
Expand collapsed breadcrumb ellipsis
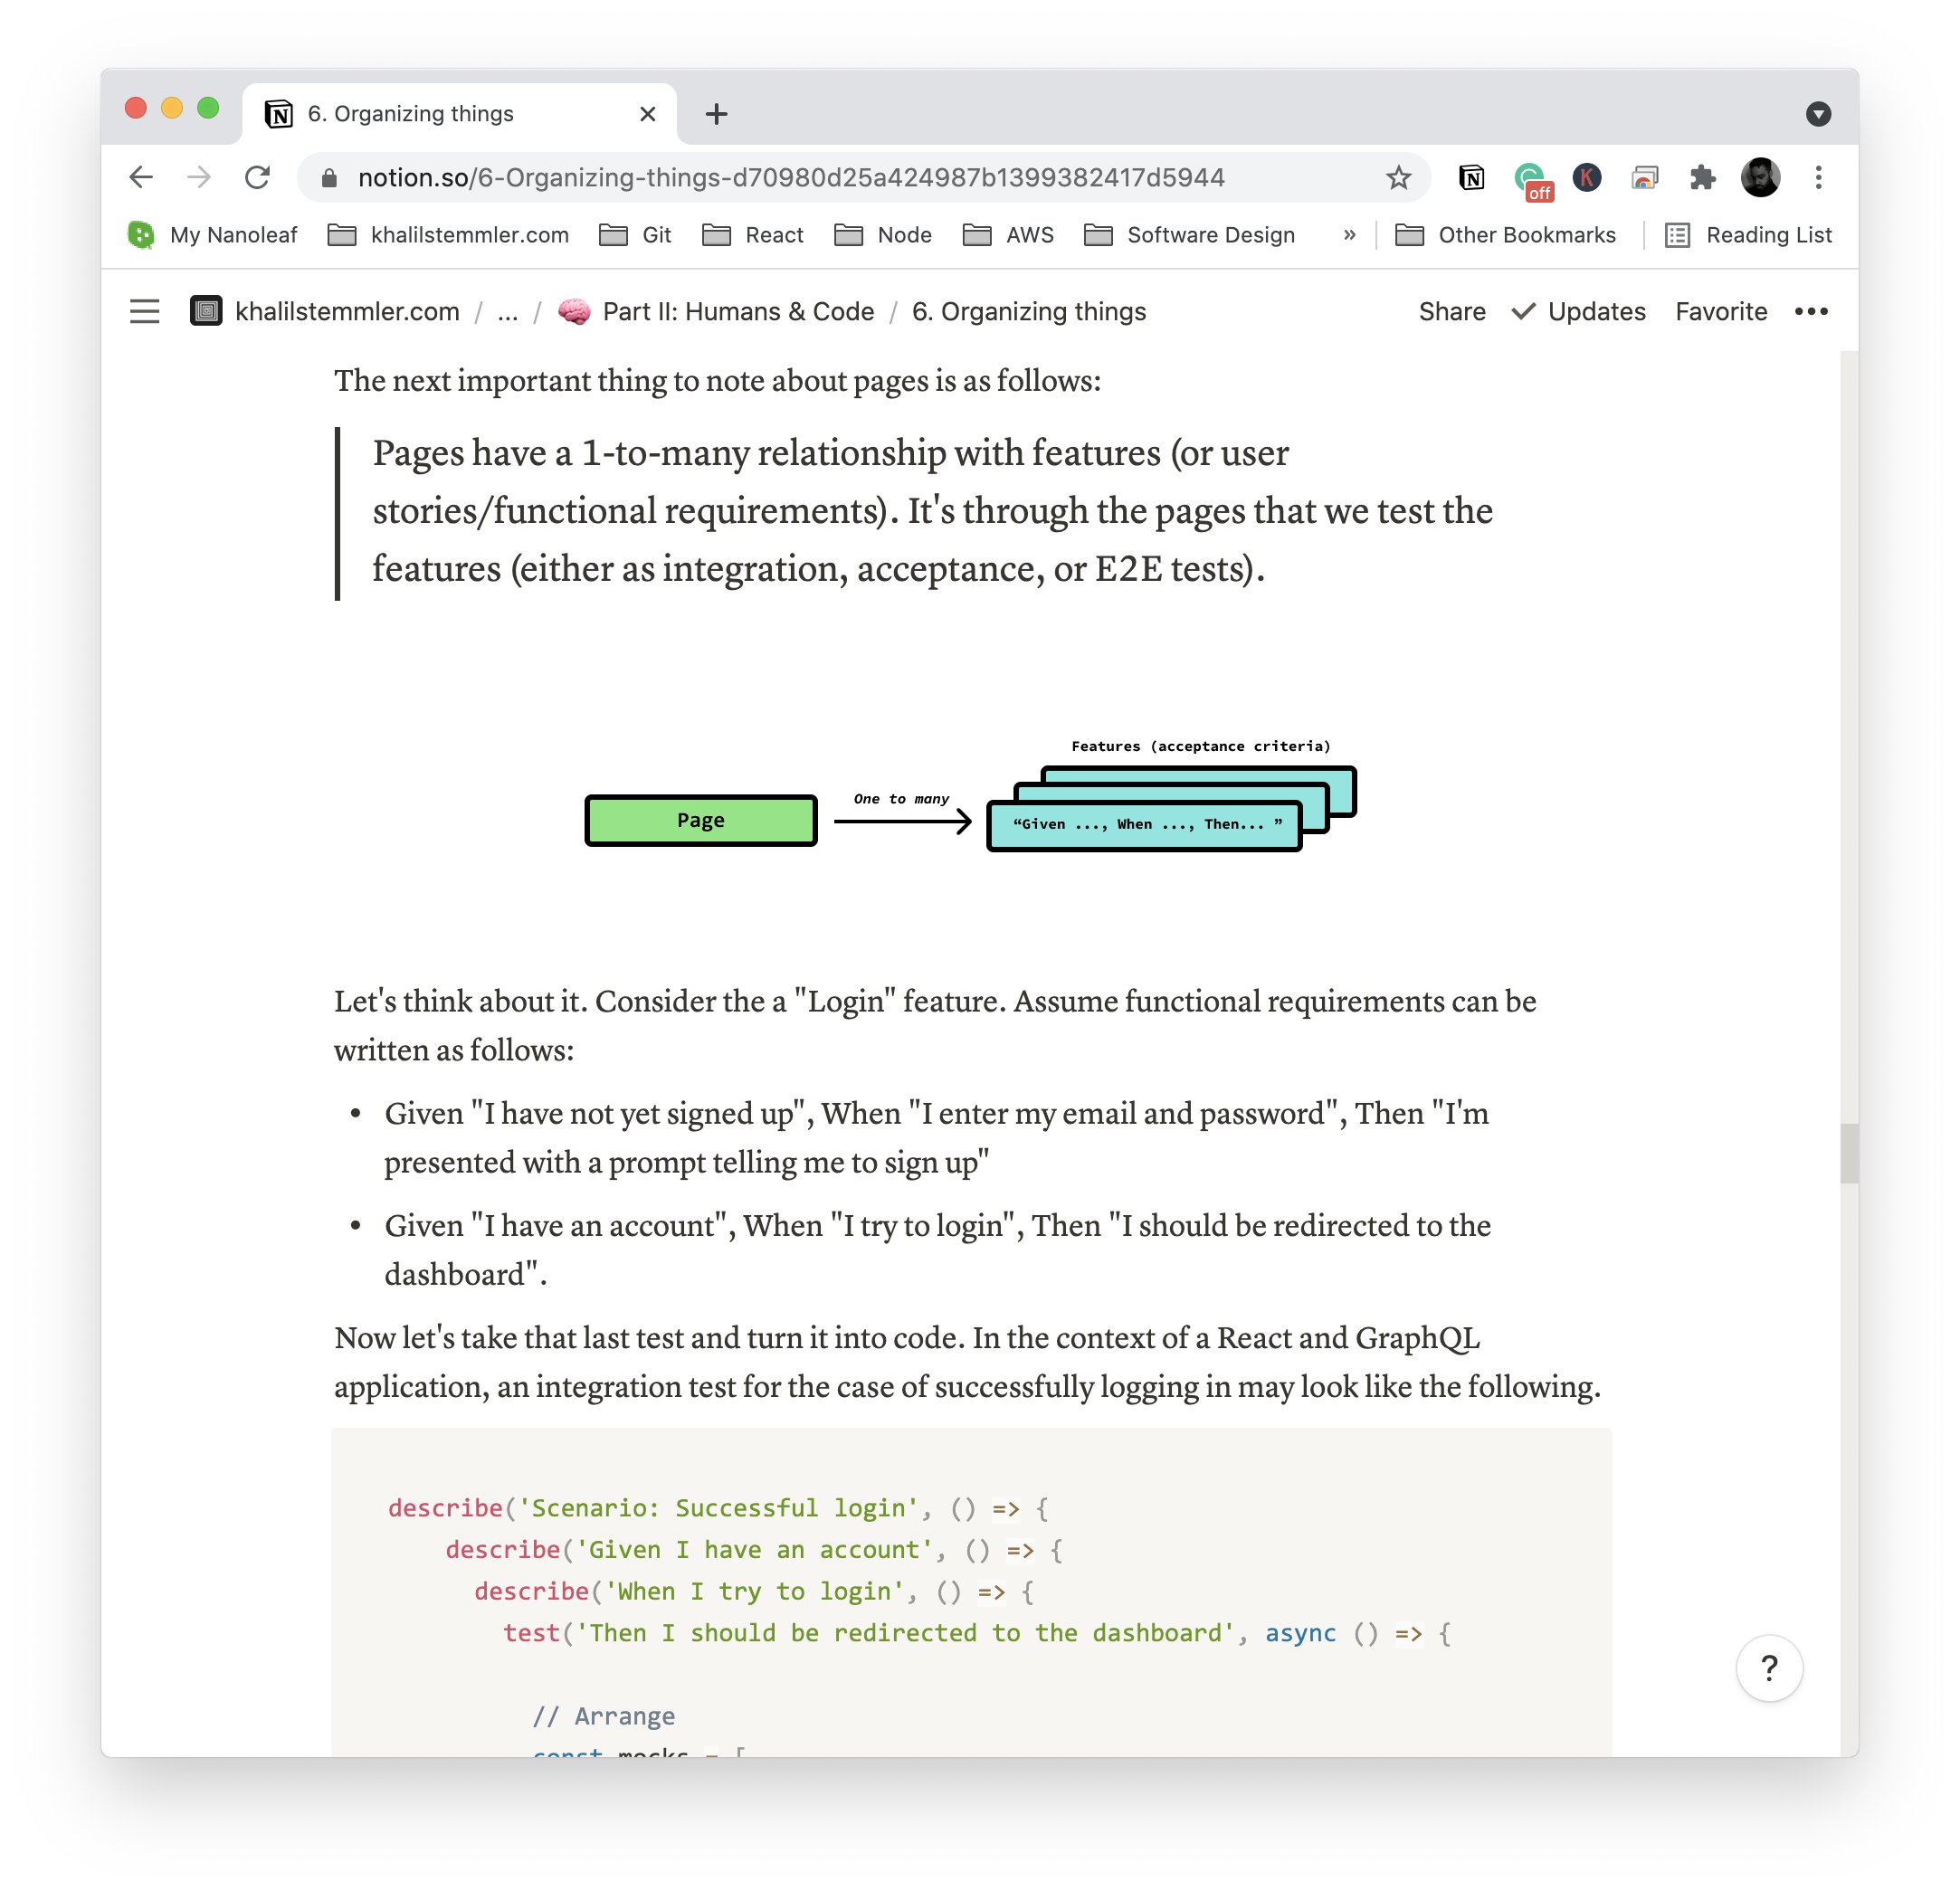pyautogui.click(x=507, y=311)
